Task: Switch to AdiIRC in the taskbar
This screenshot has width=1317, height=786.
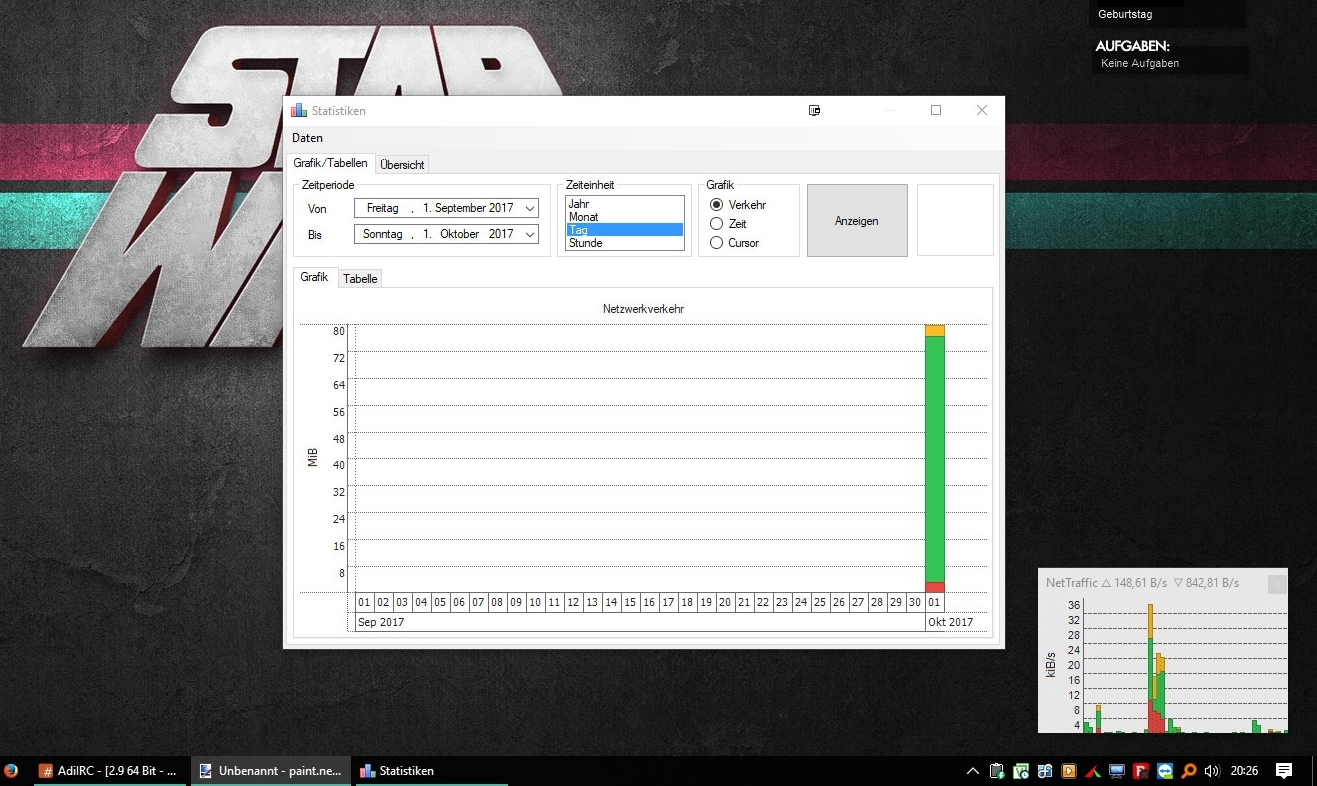Action: coord(109,771)
